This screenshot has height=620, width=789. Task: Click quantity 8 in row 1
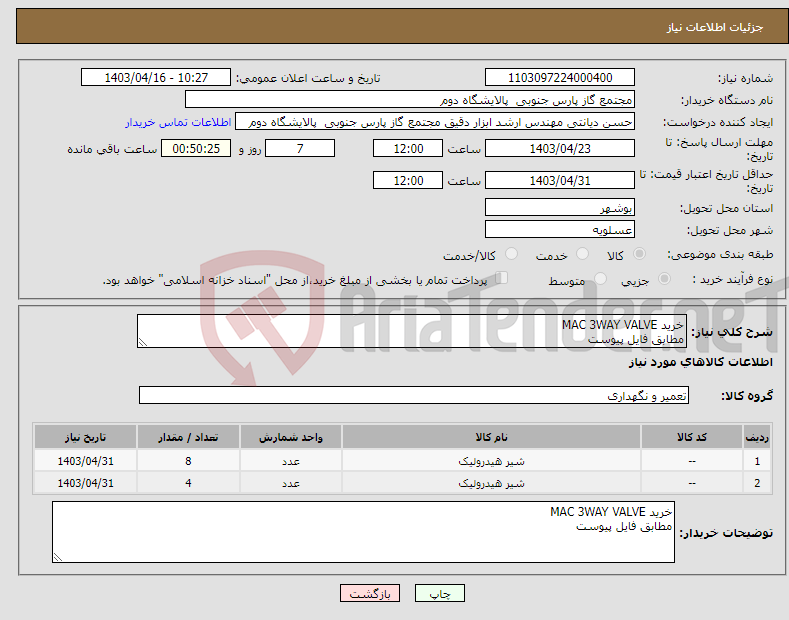188,461
